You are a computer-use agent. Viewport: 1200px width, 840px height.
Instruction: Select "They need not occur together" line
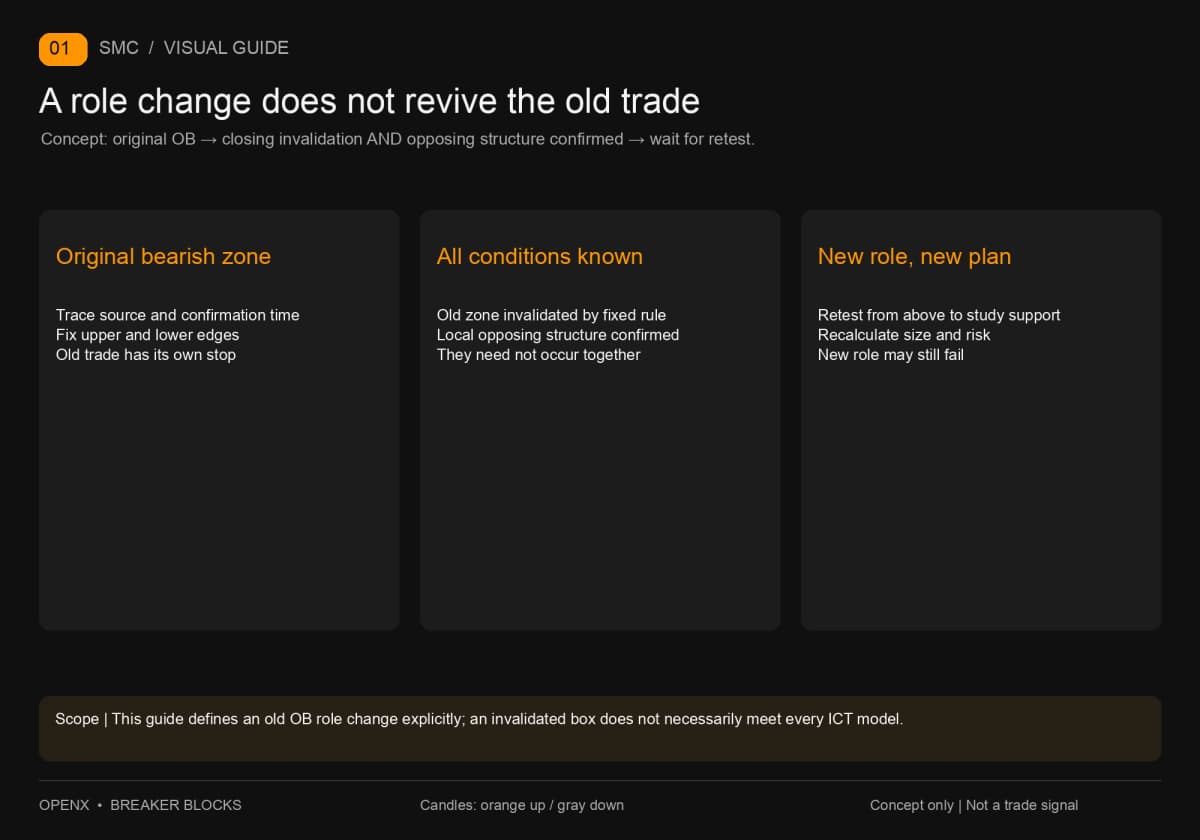click(x=539, y=355)
